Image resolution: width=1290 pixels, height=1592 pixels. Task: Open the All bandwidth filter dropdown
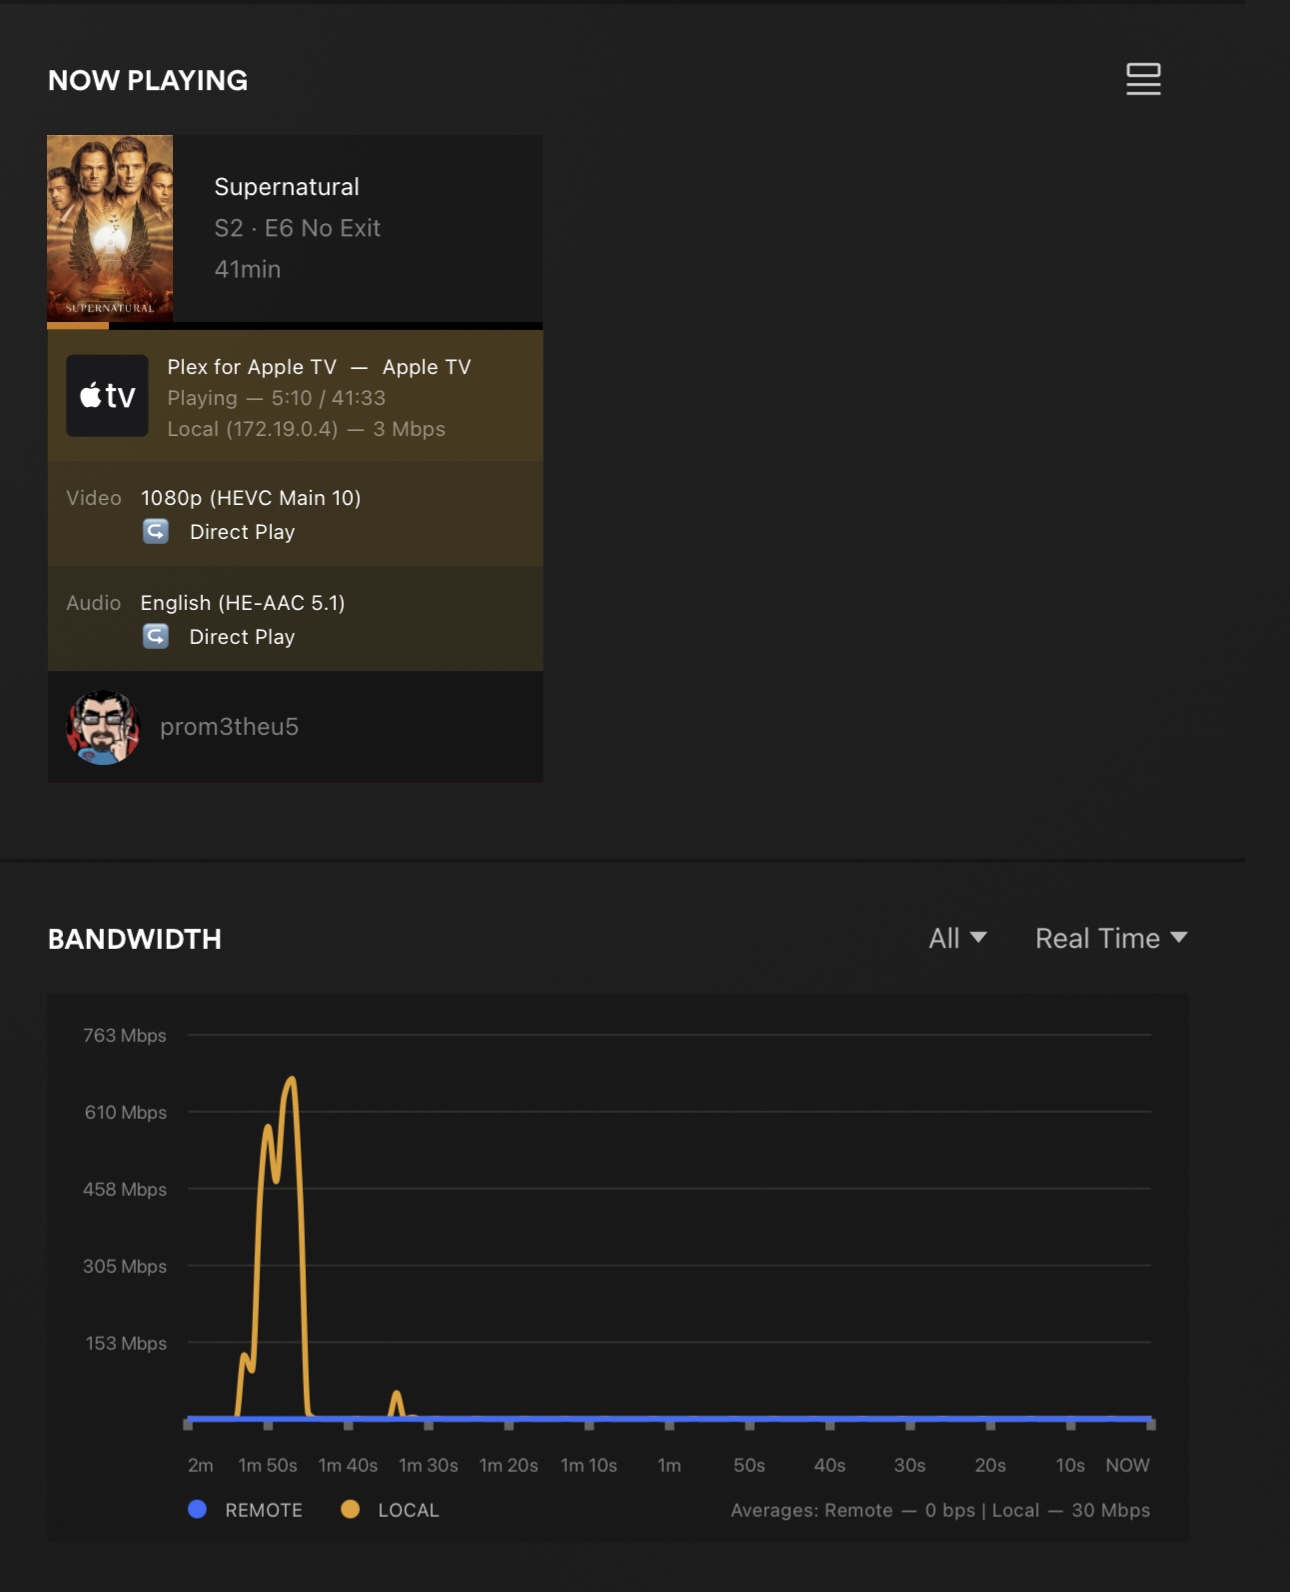pyautogui.click(x=957, y=938)
